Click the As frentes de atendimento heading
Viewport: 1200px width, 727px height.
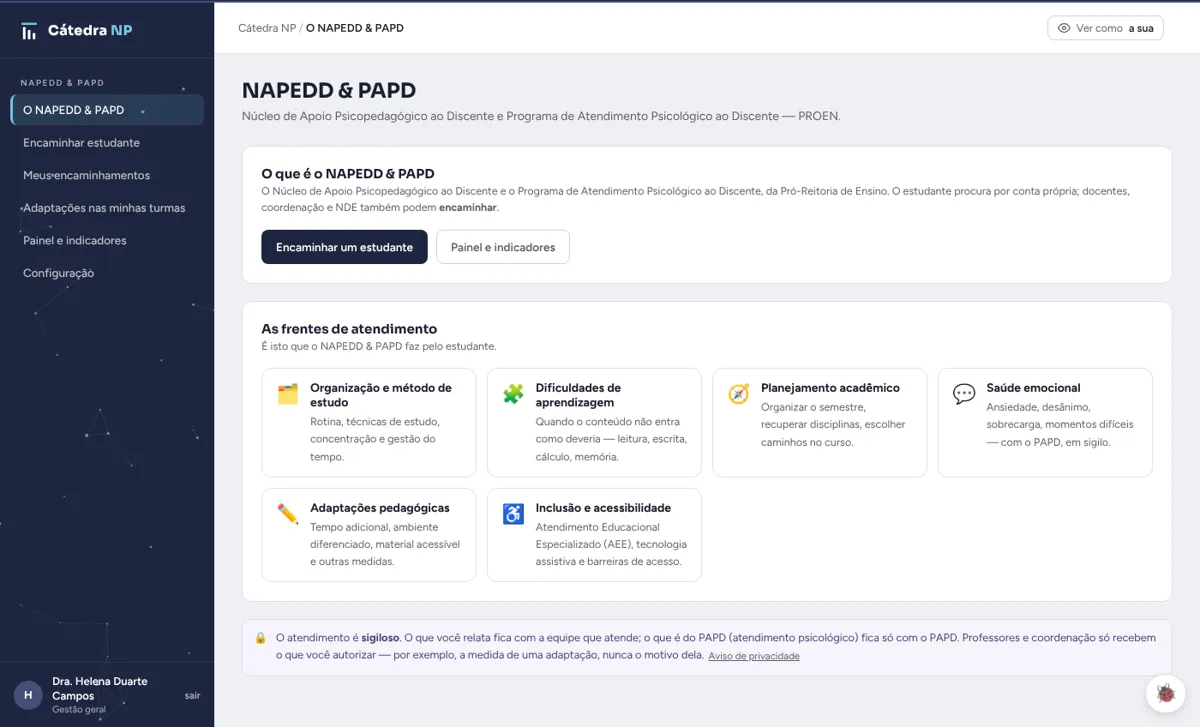tap(349, 329)
